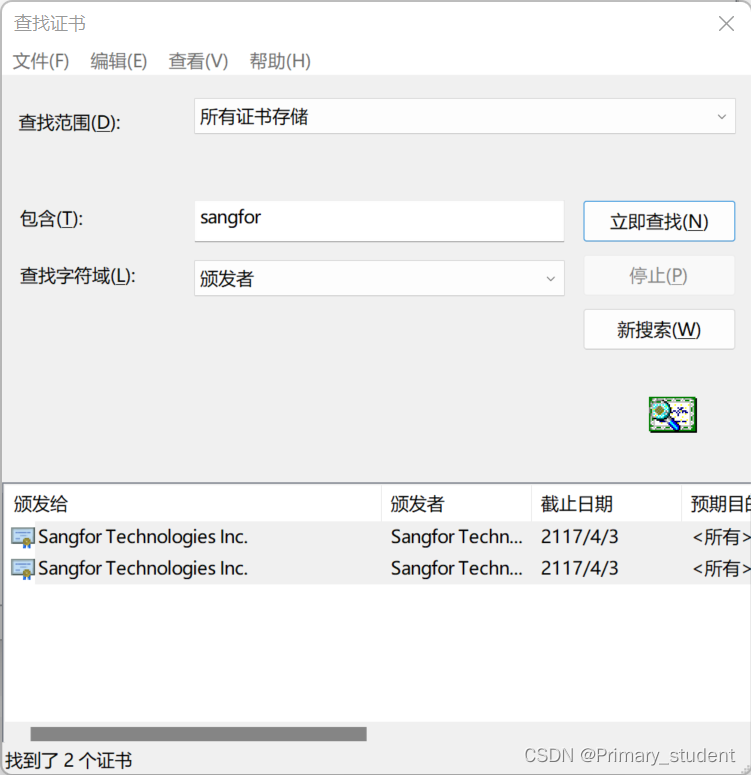
Task: Click first row's 2117/4/3 expiry date
Action: tap(579, 537)
